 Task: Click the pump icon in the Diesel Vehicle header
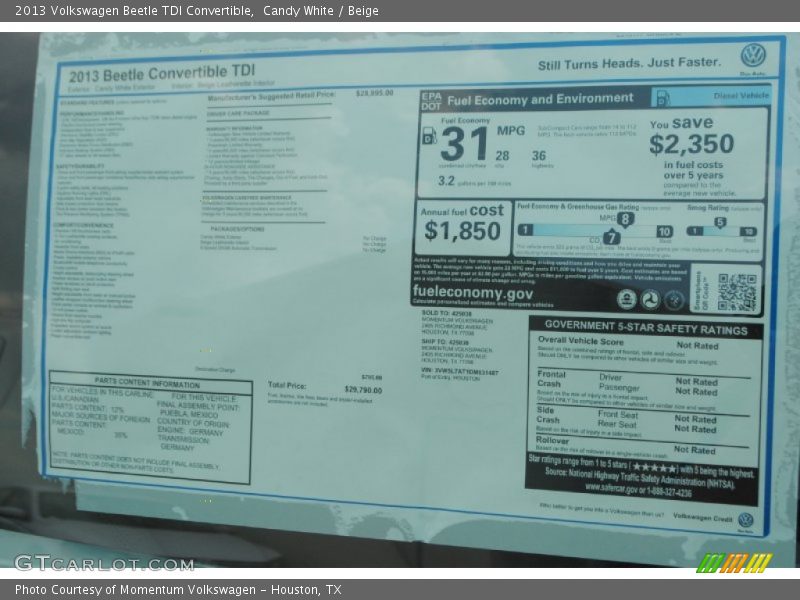(x=663, y=97)
